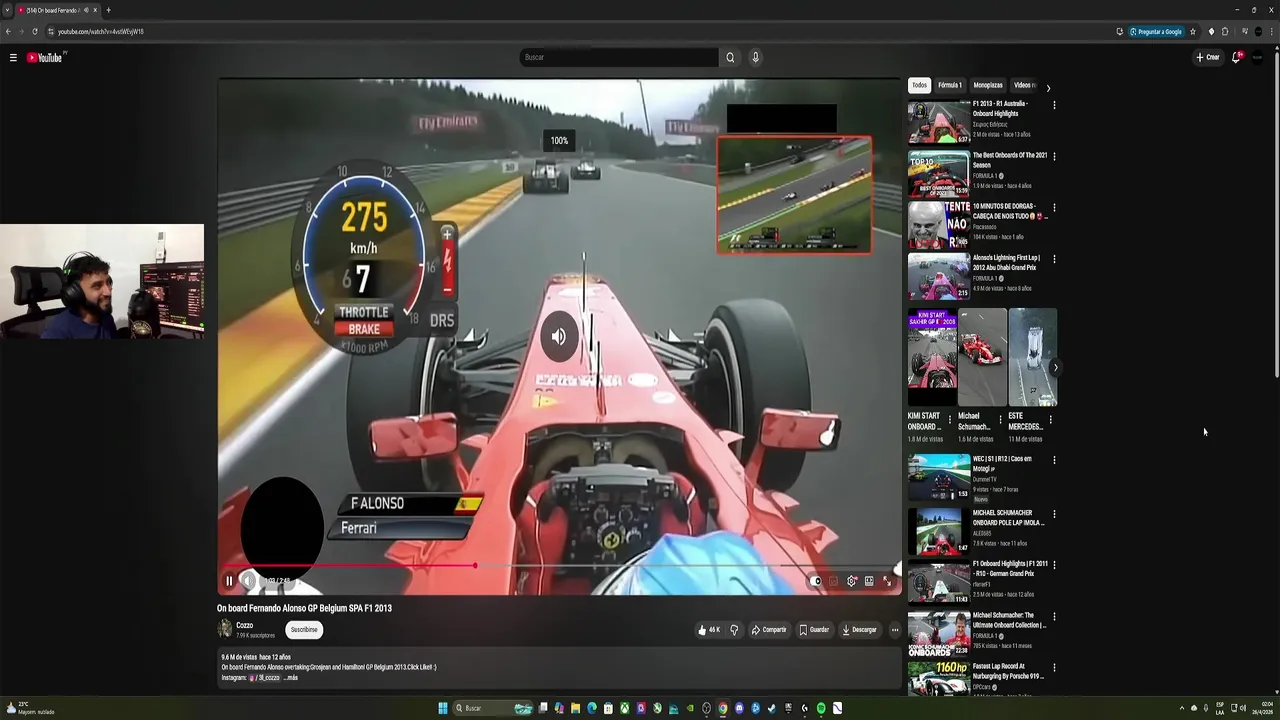This screenshot has width=1280, height=720.
Task: Open browser extensions puzzle icon
Action: [1225, 31]
